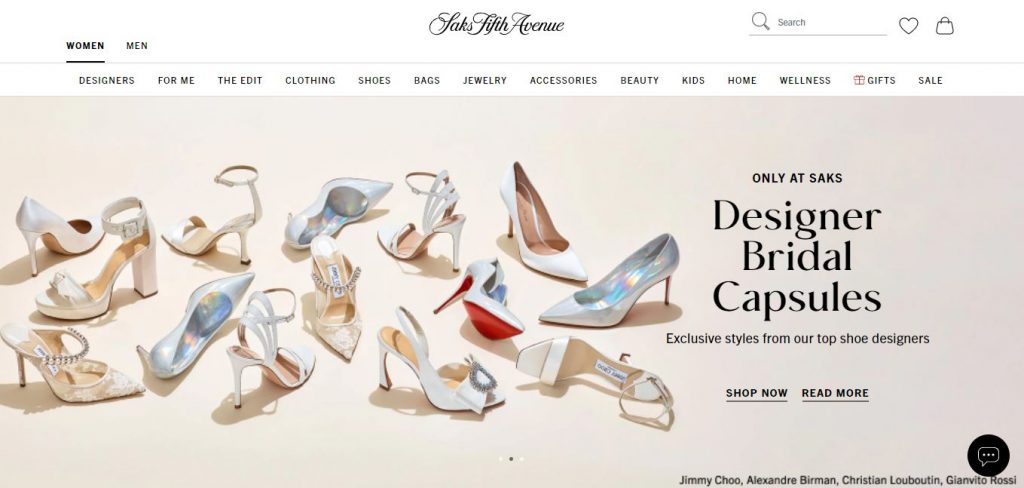Open the Gifts menu with gift icon
The image size is (1024, 488).
tap(874, 80)
